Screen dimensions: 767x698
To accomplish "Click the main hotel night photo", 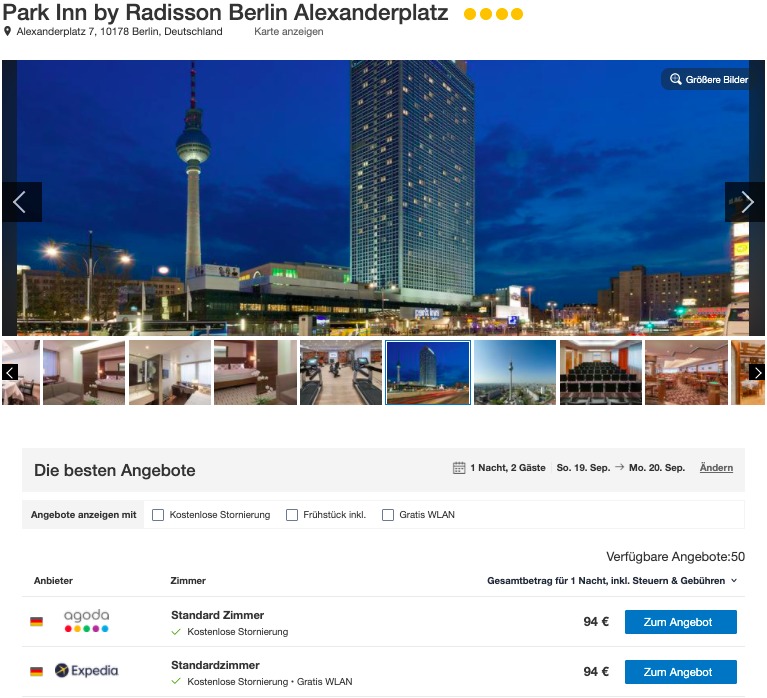I will [383, 198].
